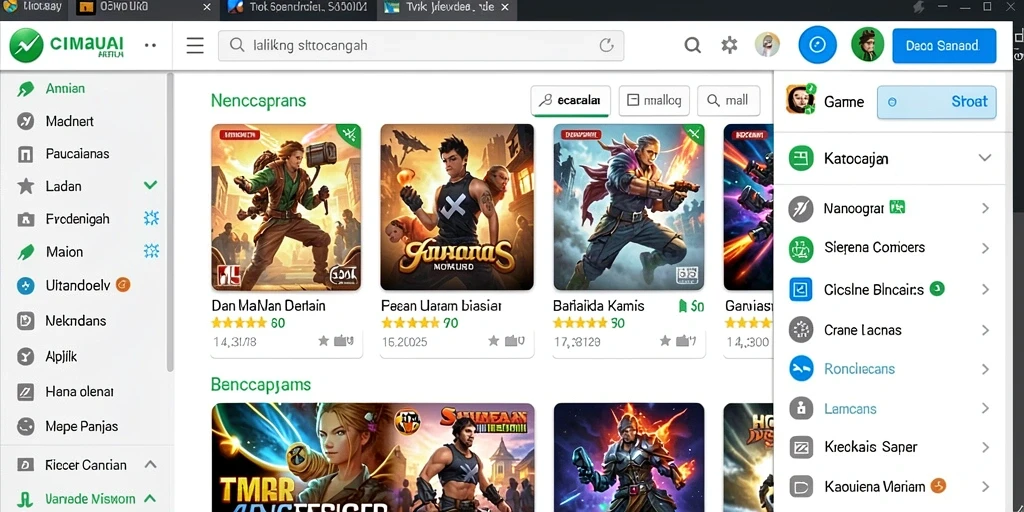The image size is (1024, 512).
Task: Close the Tvik Jrlevıdea browser tab
Action: tap(505, 8)
